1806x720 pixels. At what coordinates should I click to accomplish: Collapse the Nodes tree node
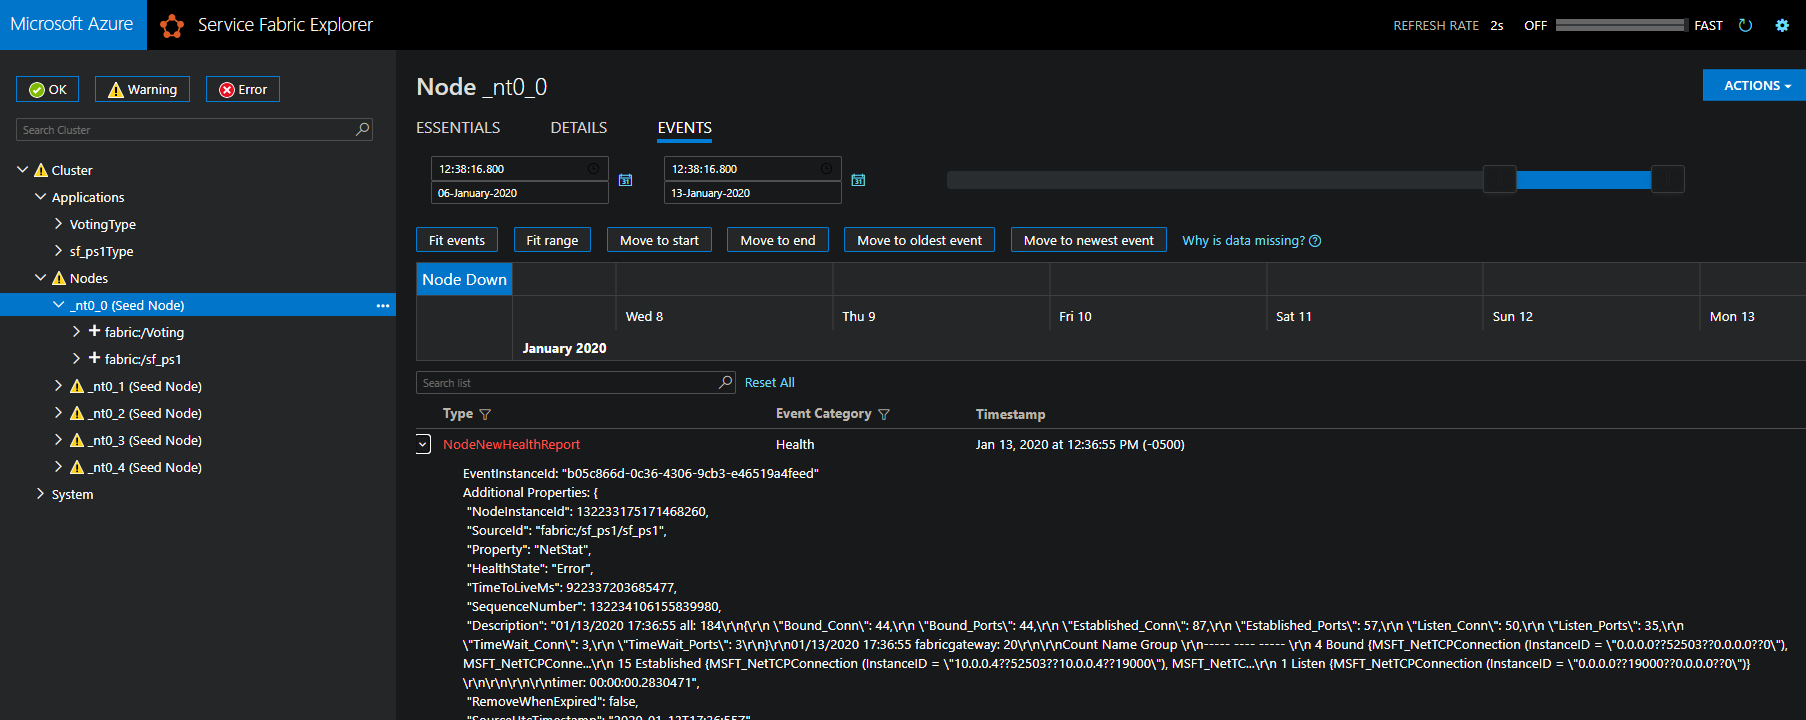[41, 278]
